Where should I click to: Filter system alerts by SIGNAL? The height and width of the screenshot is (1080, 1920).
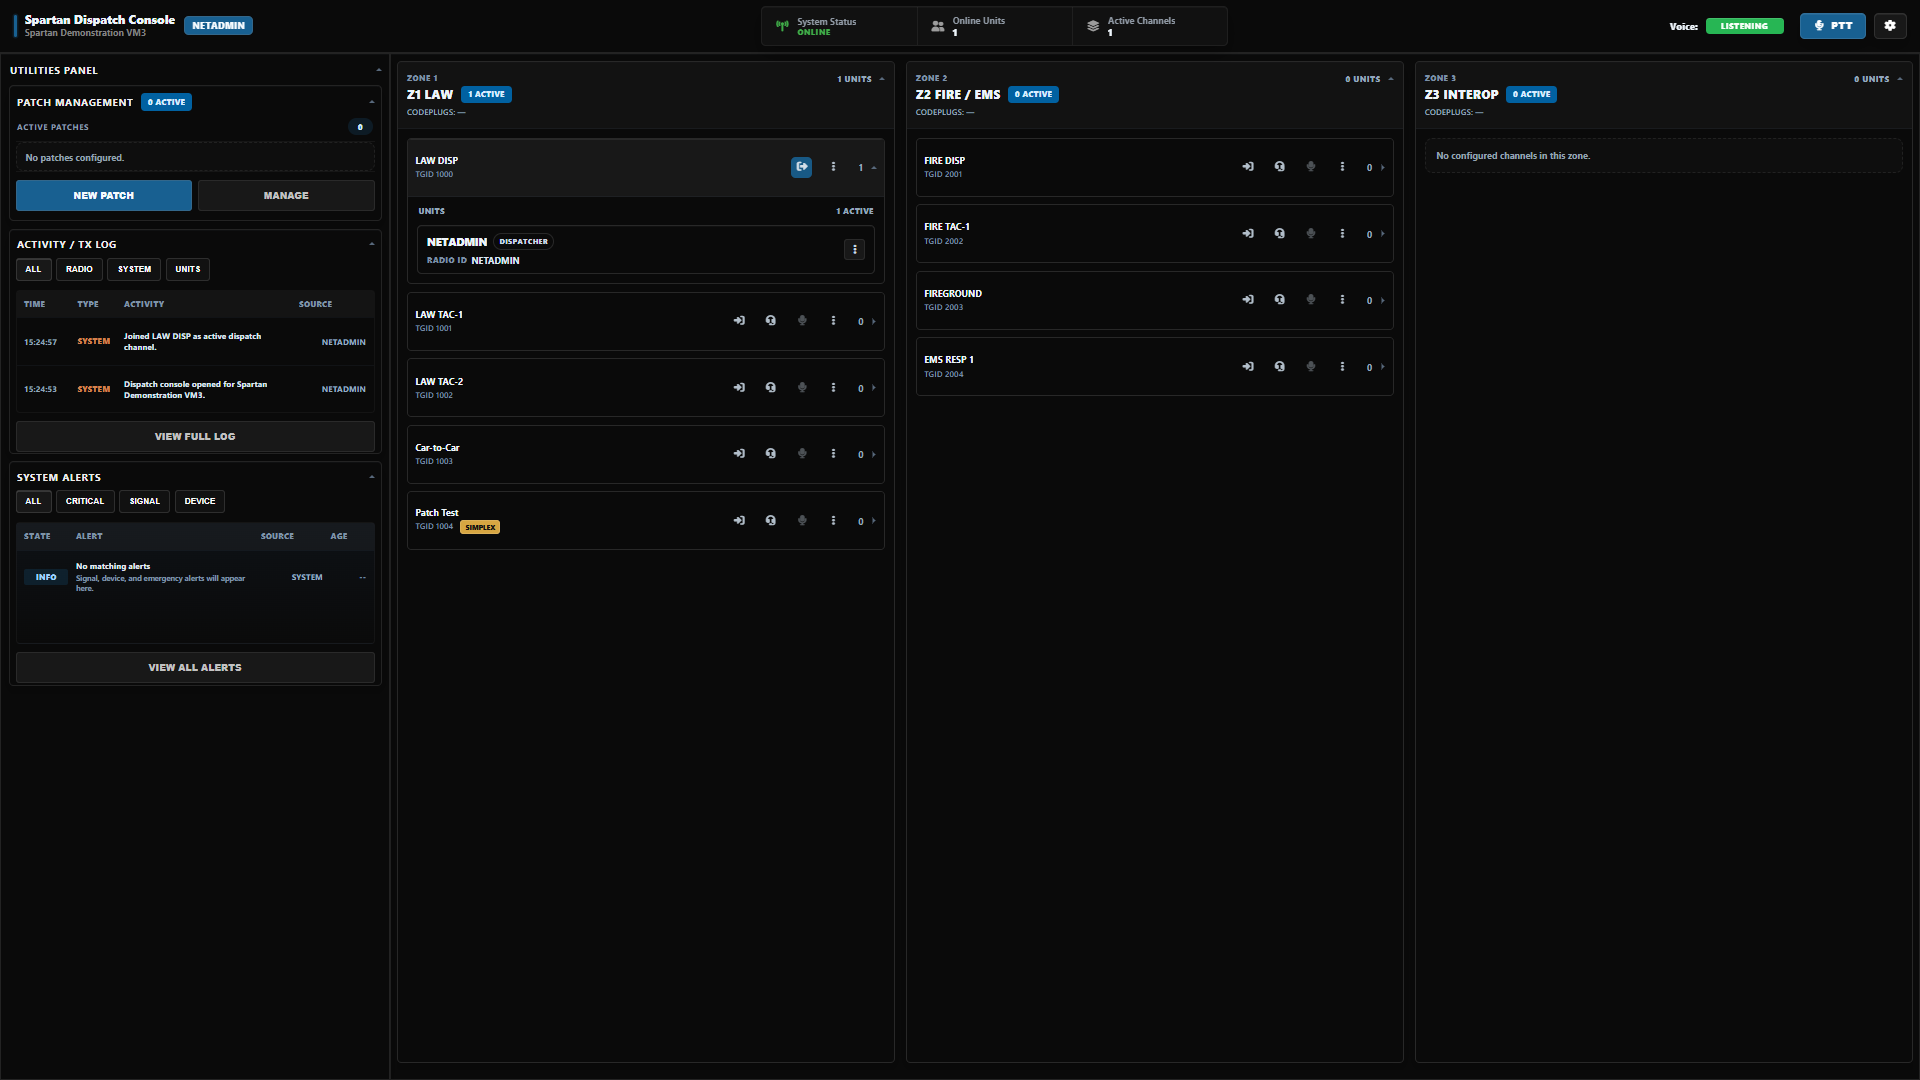click(x=144, y=501)
